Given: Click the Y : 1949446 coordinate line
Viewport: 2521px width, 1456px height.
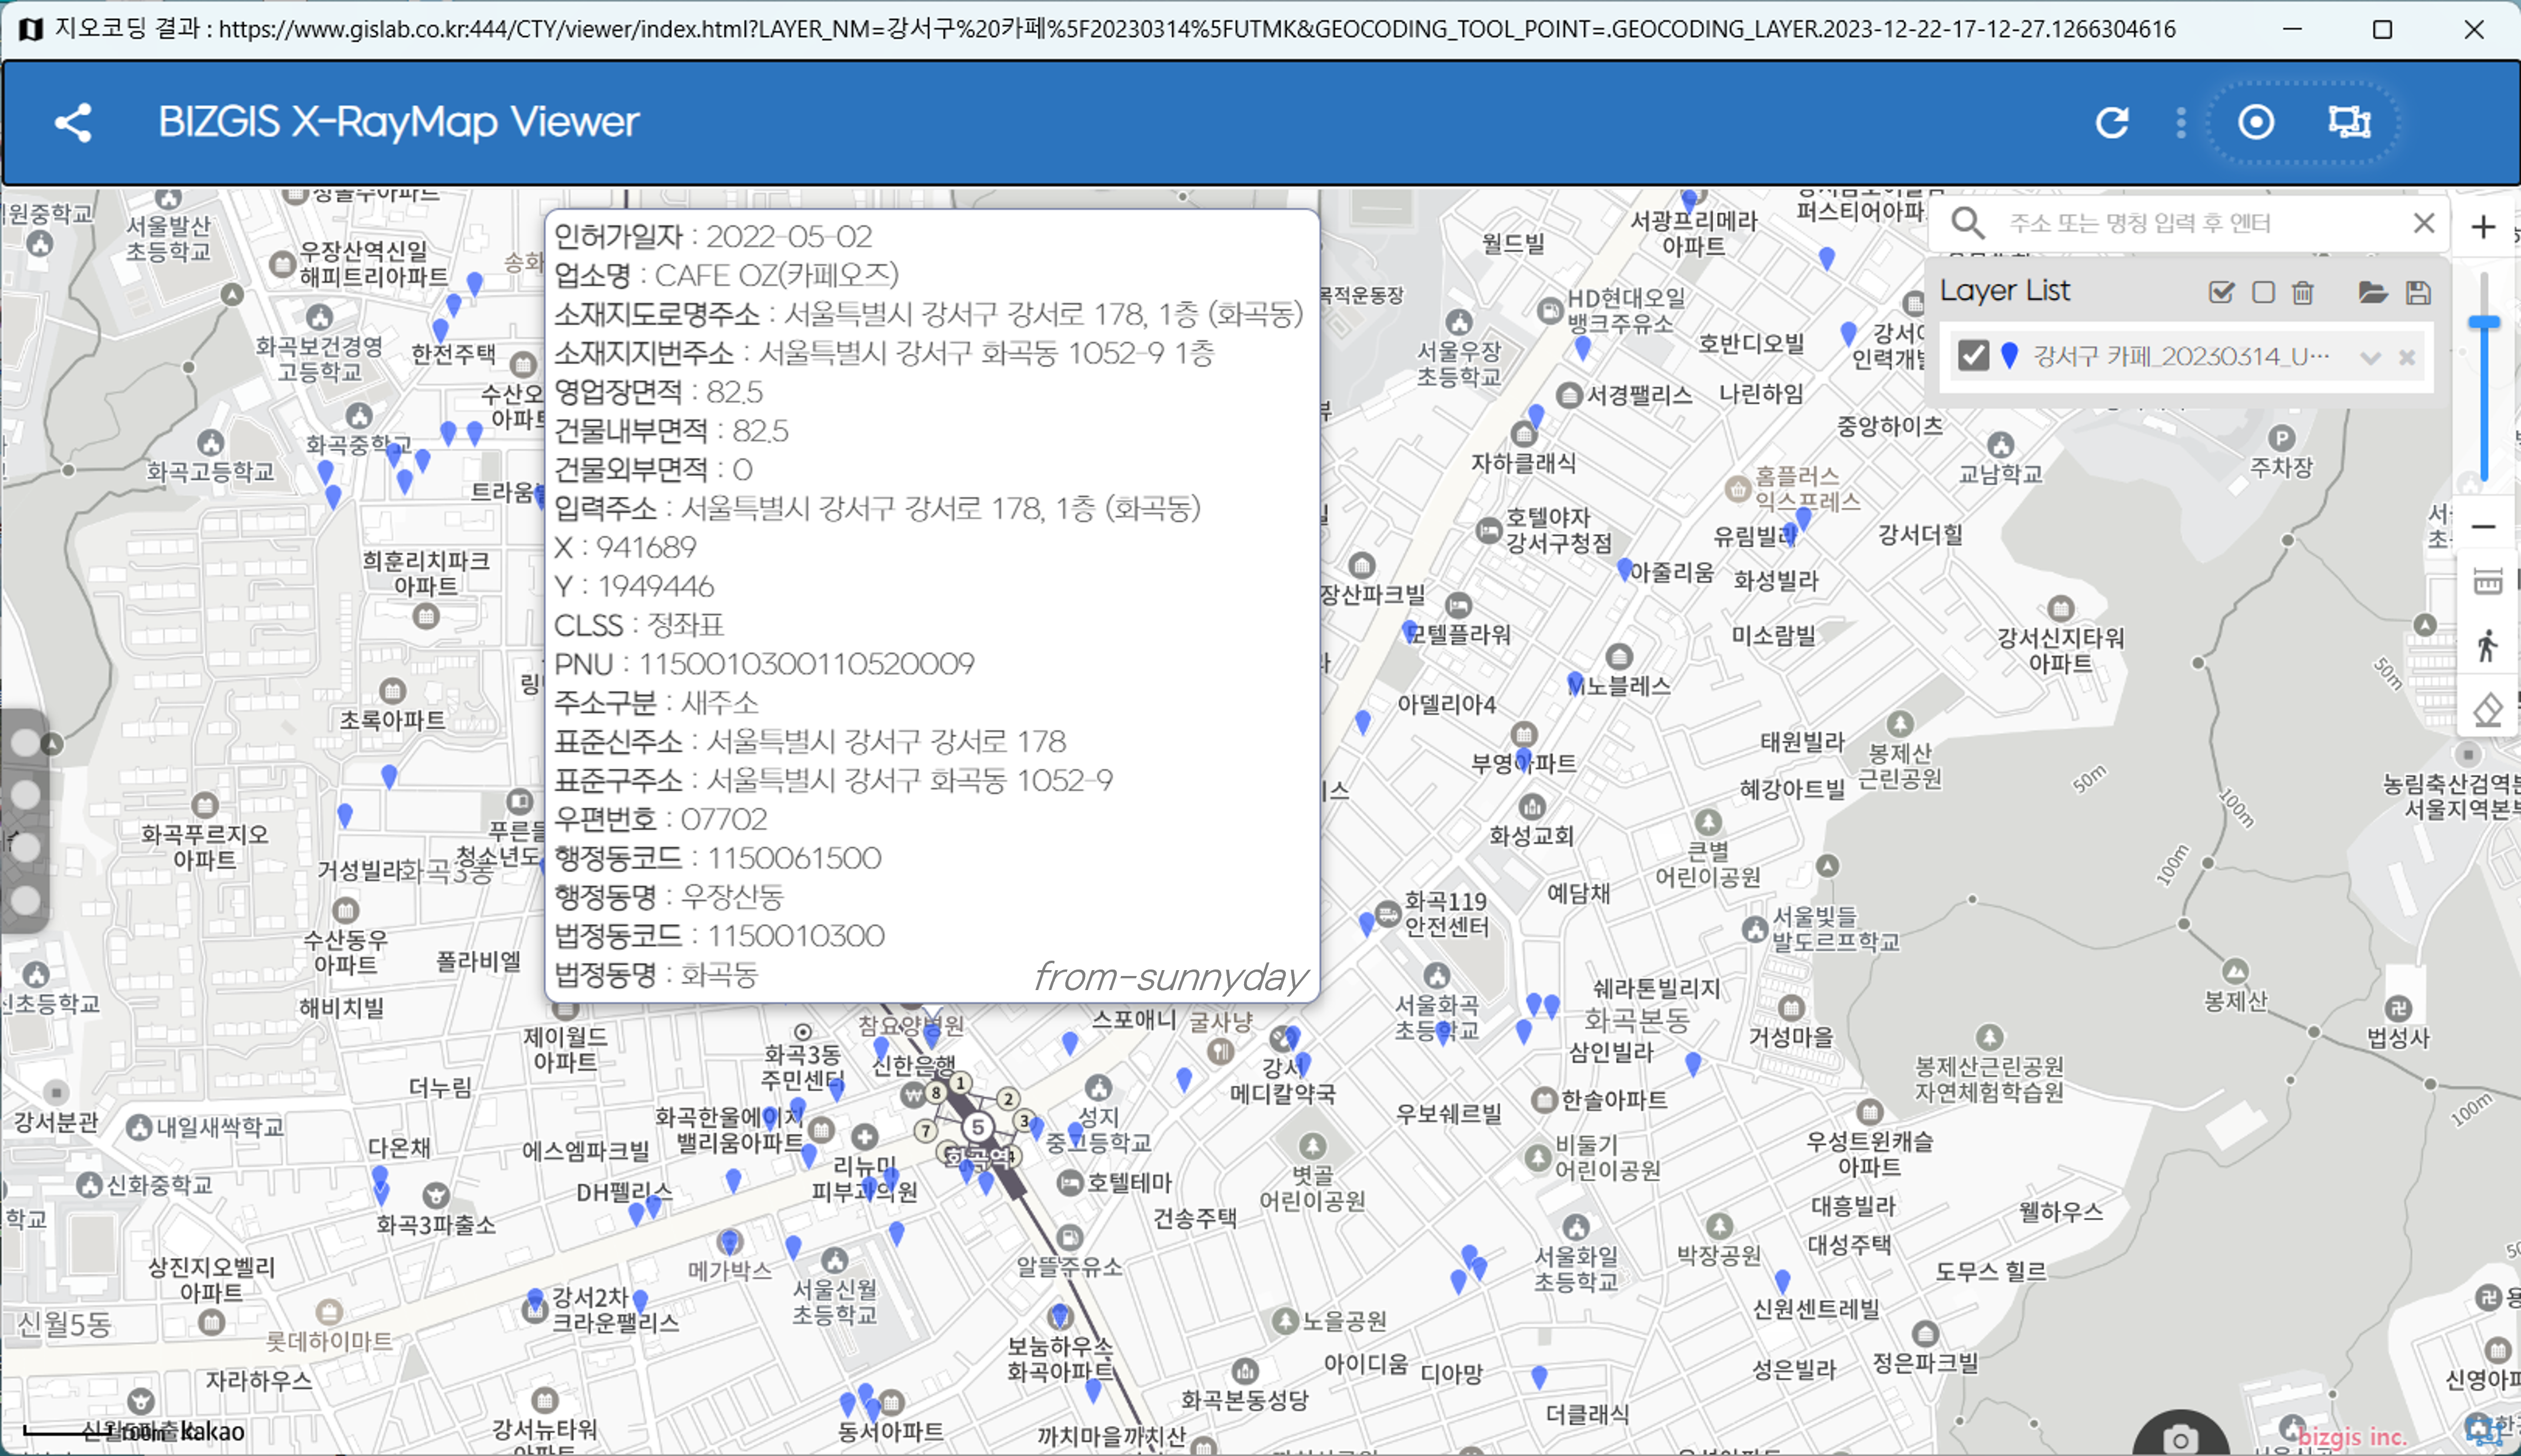Looking at the screenshot, I should 634,586.
